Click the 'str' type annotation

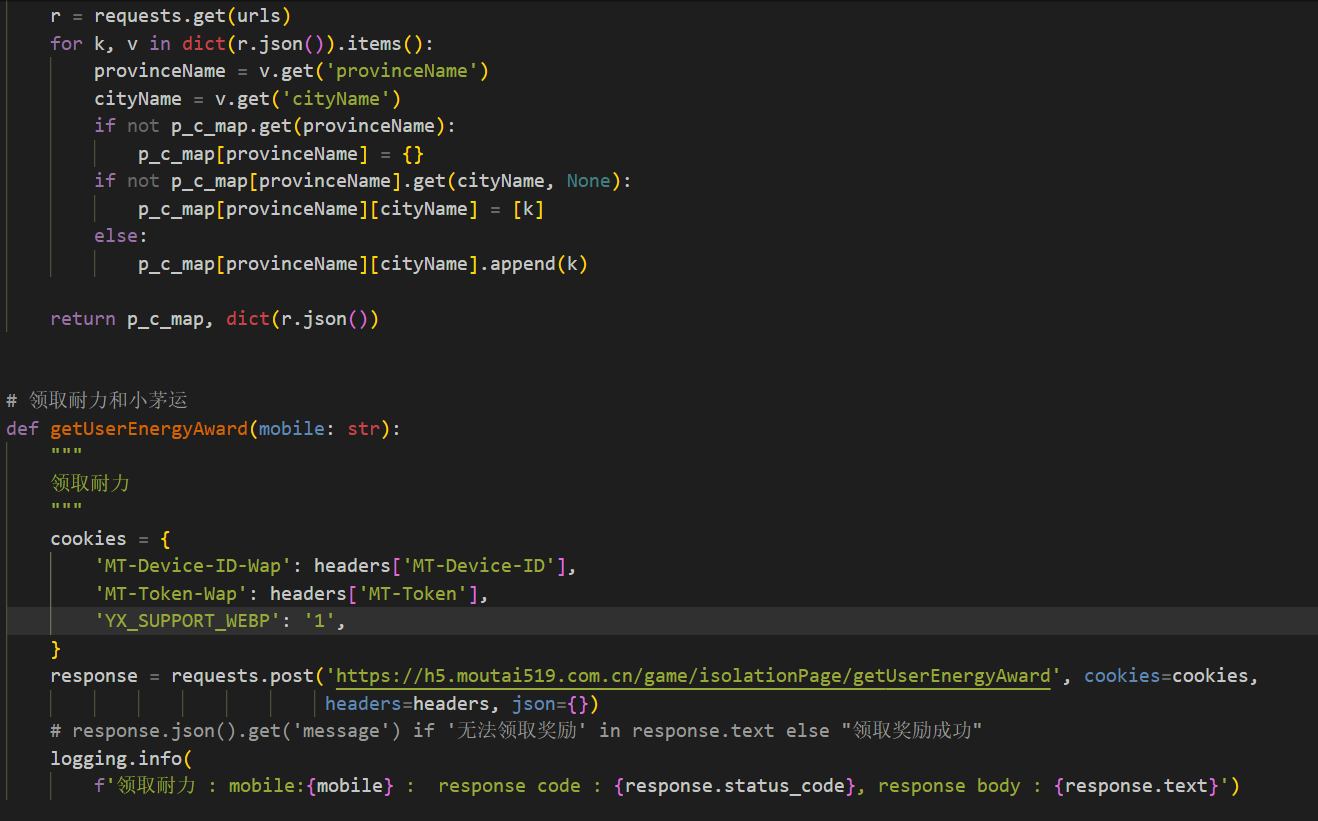point(363,429)
